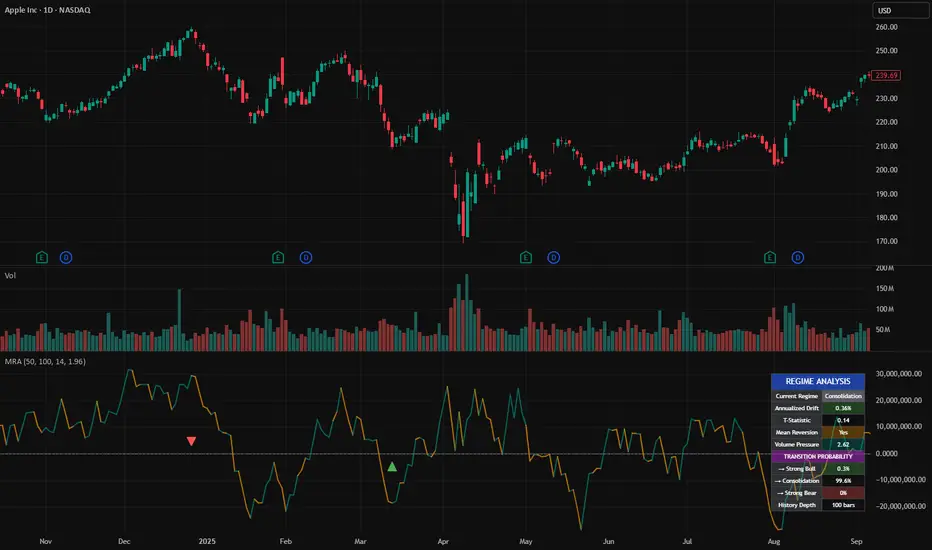The image size is (932, 550).
Task: Click the earnings E marker nearest August
Action: coord(770,257)
